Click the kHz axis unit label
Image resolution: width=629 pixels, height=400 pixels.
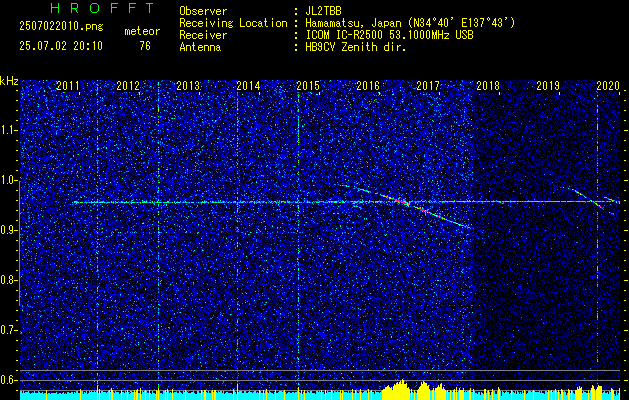coord(9,81)
